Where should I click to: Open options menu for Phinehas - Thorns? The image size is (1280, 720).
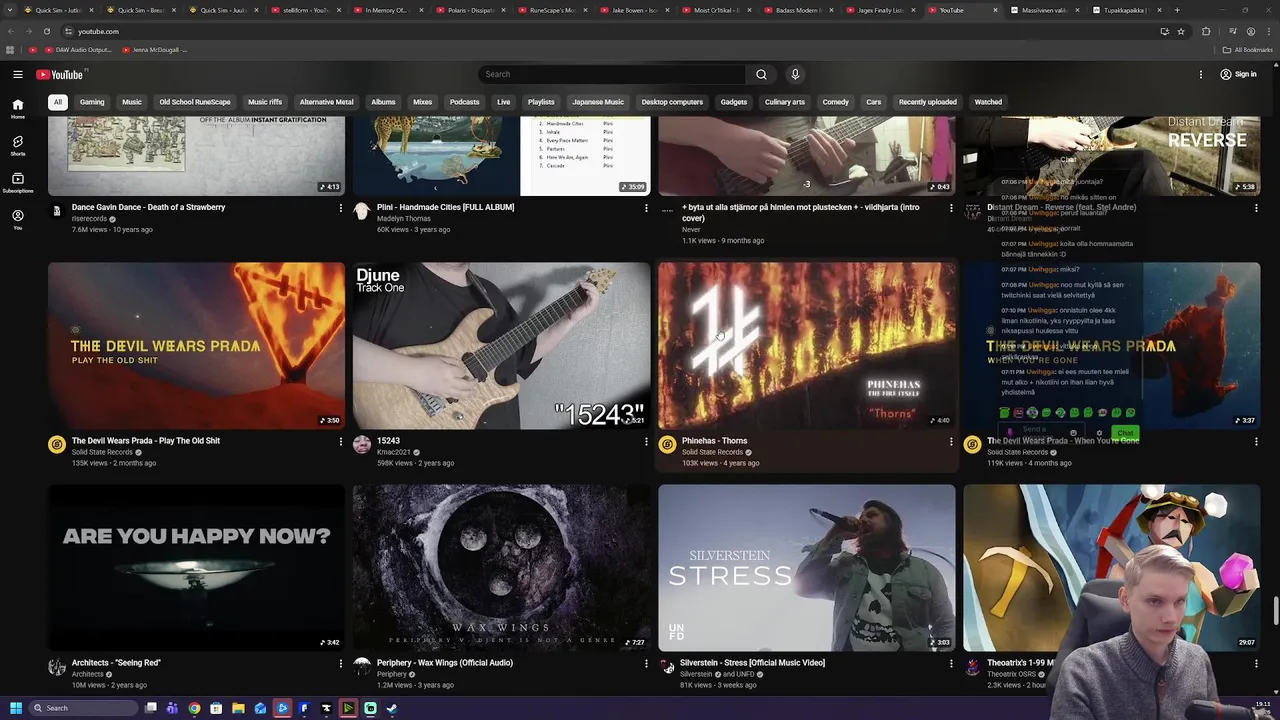coord(951,441)
